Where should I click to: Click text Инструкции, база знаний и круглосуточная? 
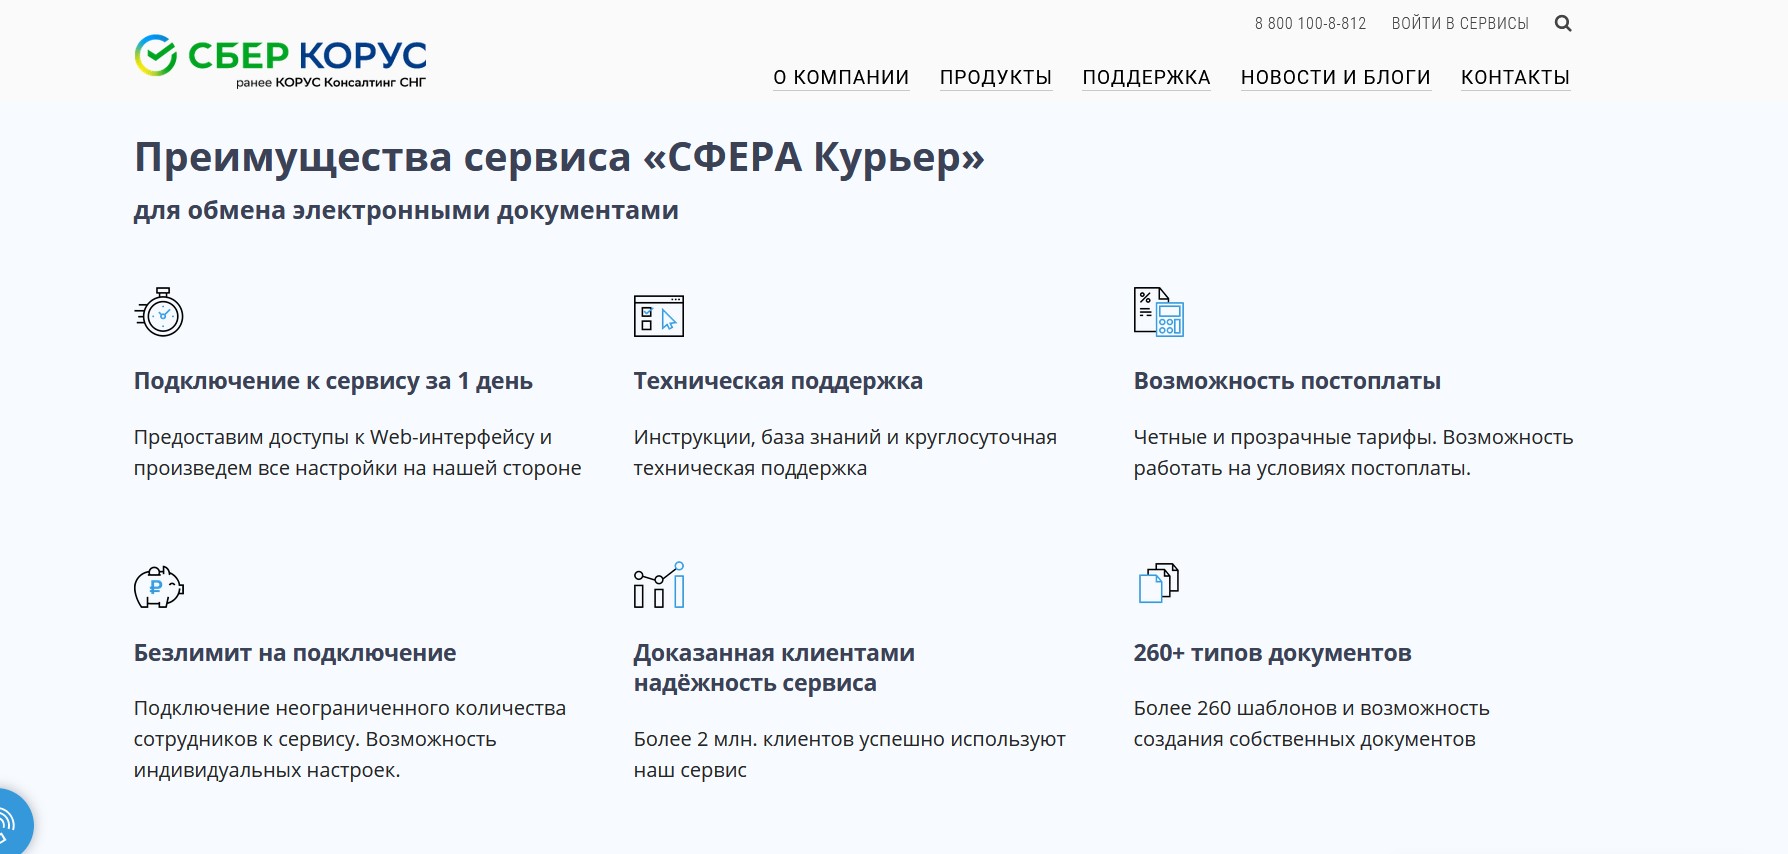click(x=845, y=437)
